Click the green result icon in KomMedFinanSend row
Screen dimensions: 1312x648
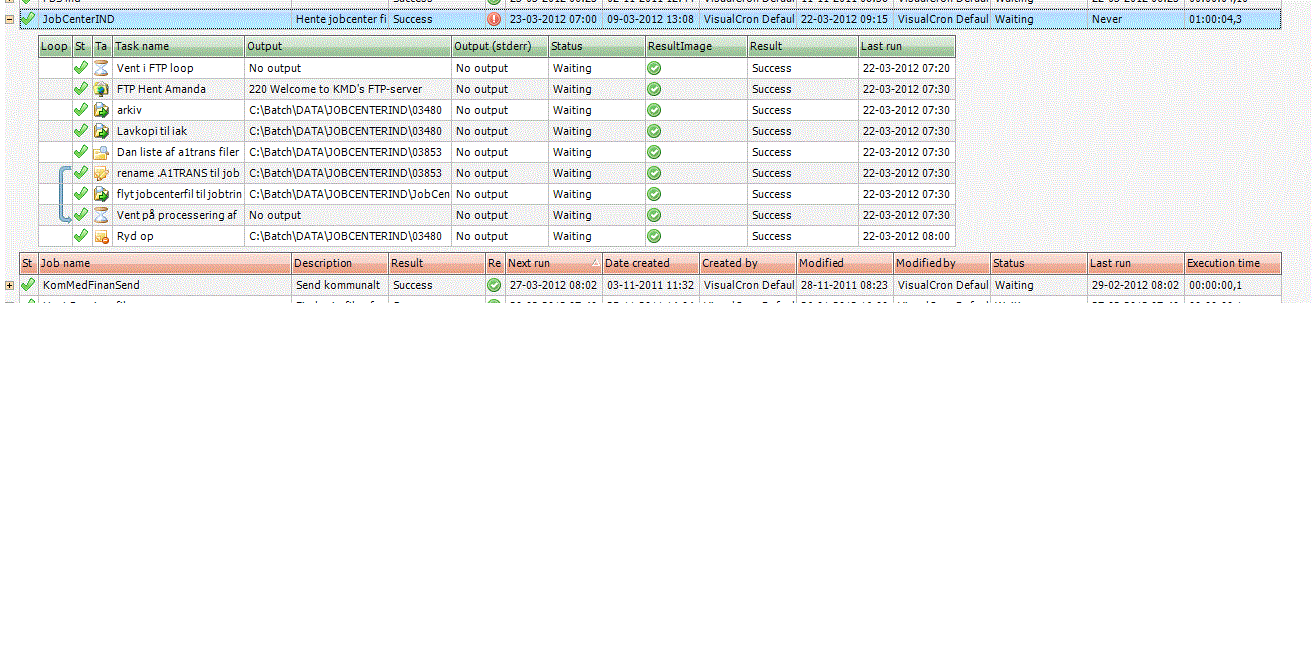click(494, 285)
